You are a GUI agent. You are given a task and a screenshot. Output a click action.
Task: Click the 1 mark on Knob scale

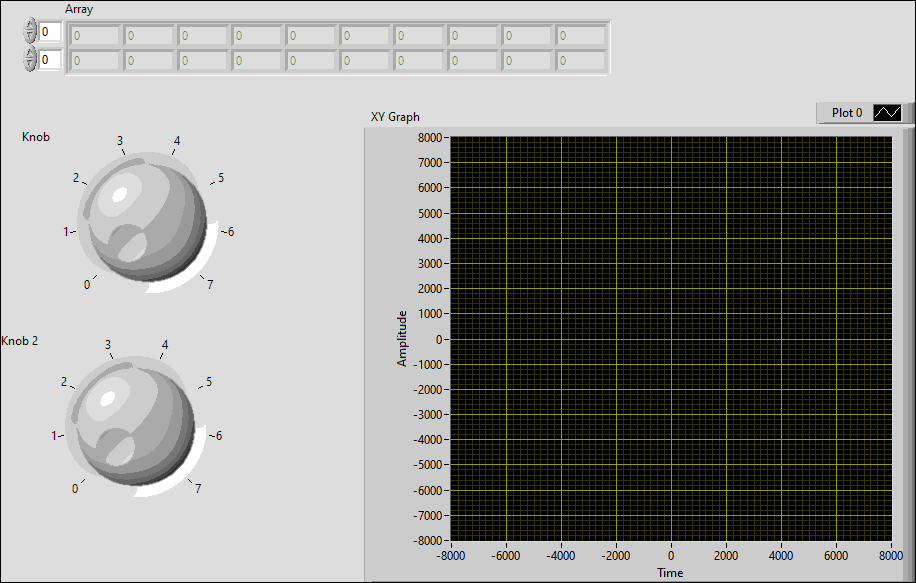coord(66,232)
